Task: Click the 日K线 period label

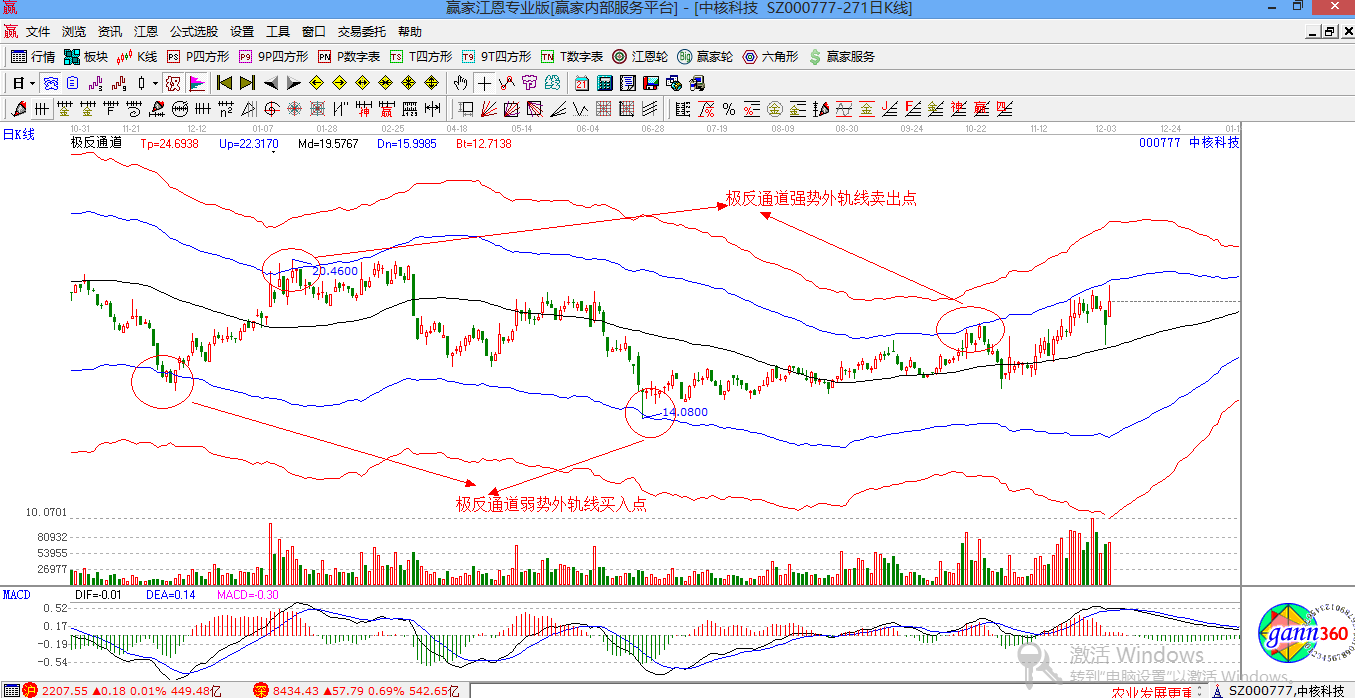Action: [18, 134]
